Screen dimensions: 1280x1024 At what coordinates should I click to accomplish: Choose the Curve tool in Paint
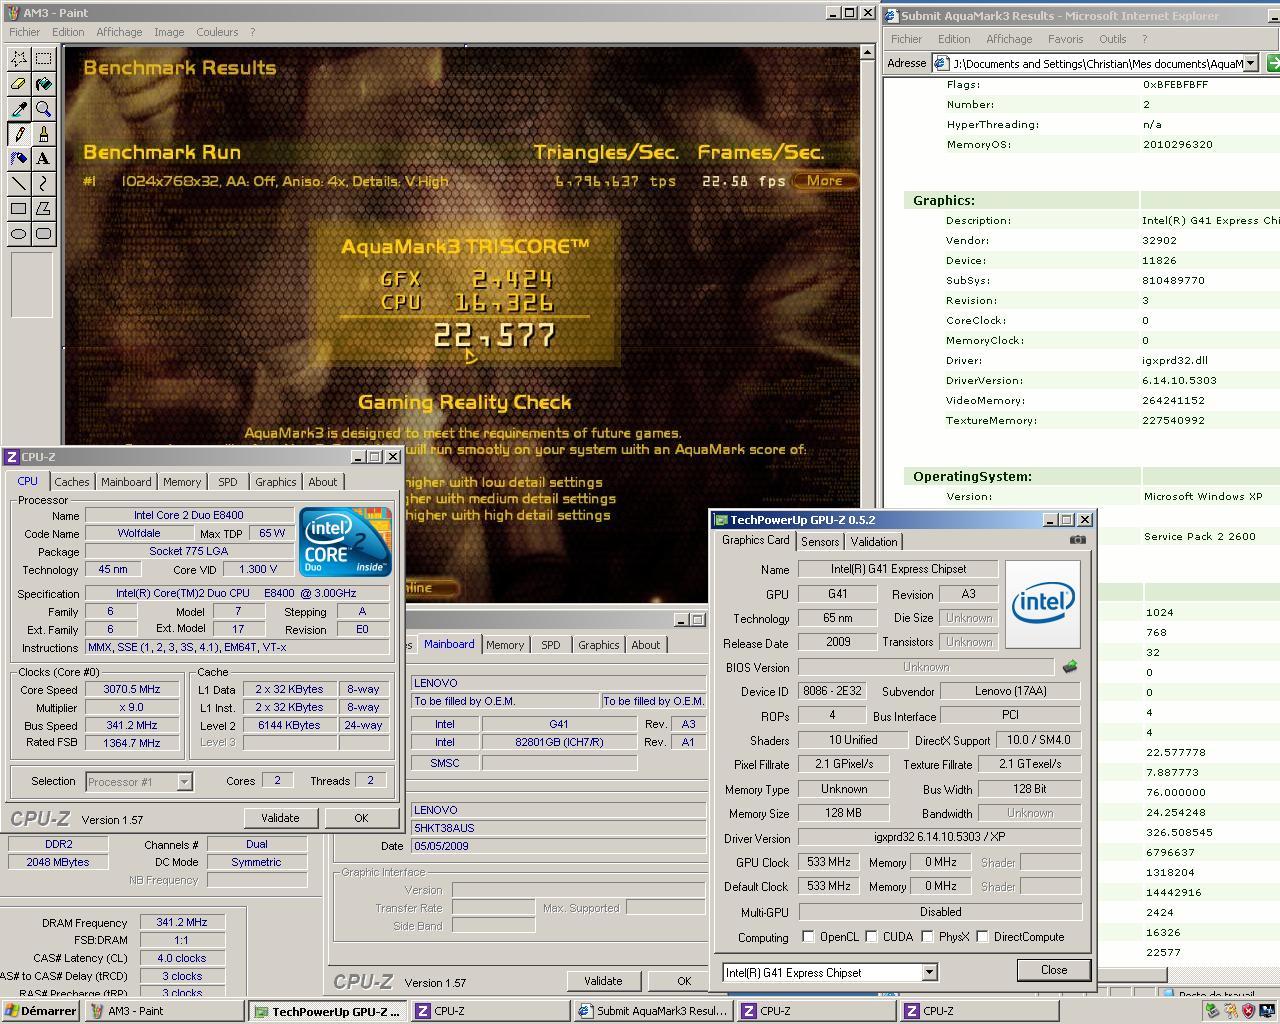pos(44,184)
